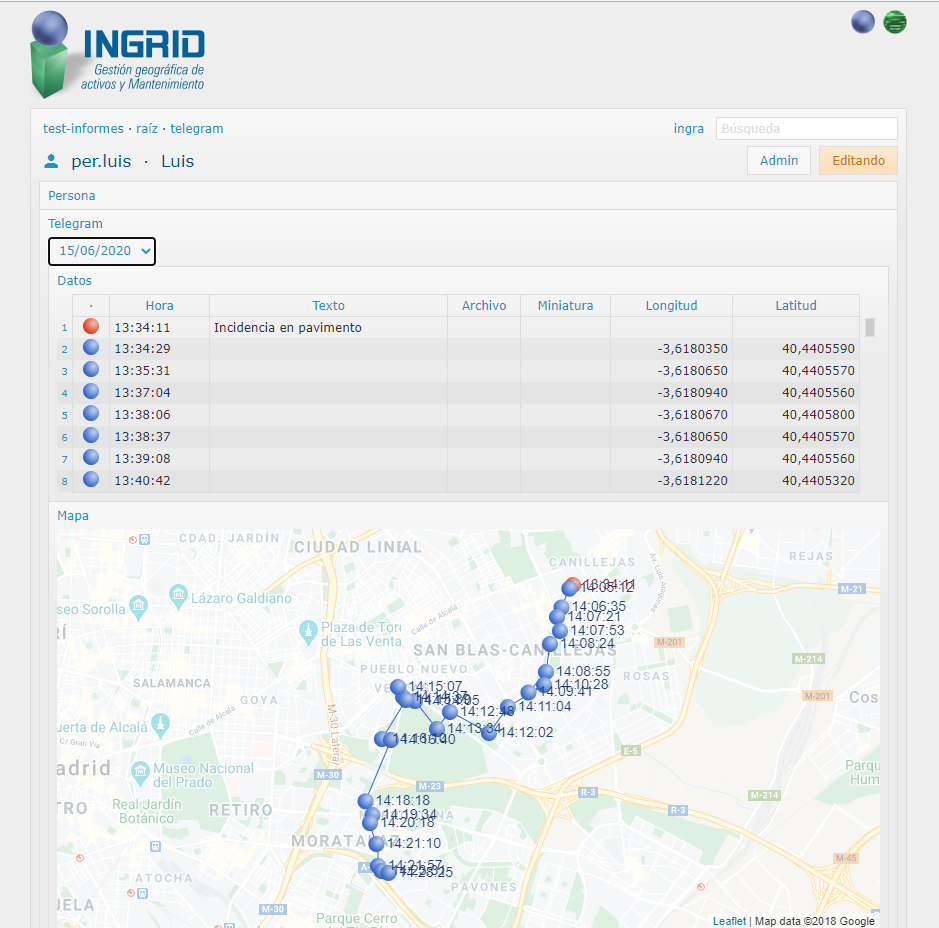939x928 pixels.
Task: Click the ingra user link
Action: [x=689, y=129]
